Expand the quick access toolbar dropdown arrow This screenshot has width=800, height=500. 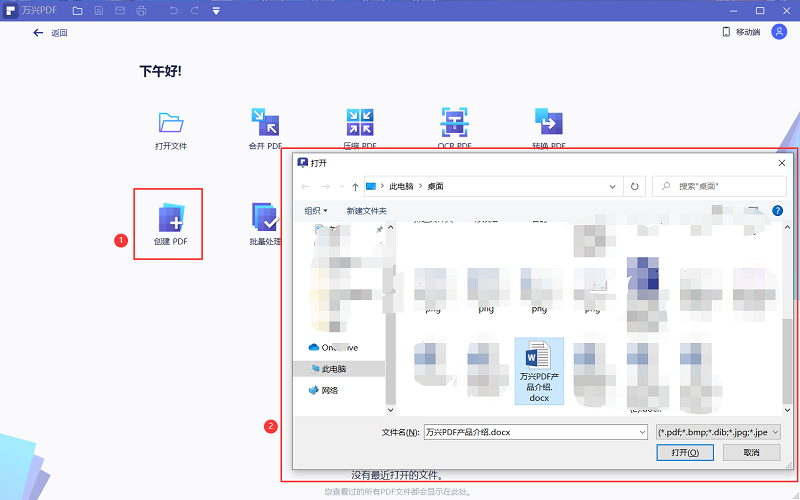point(216,10)
